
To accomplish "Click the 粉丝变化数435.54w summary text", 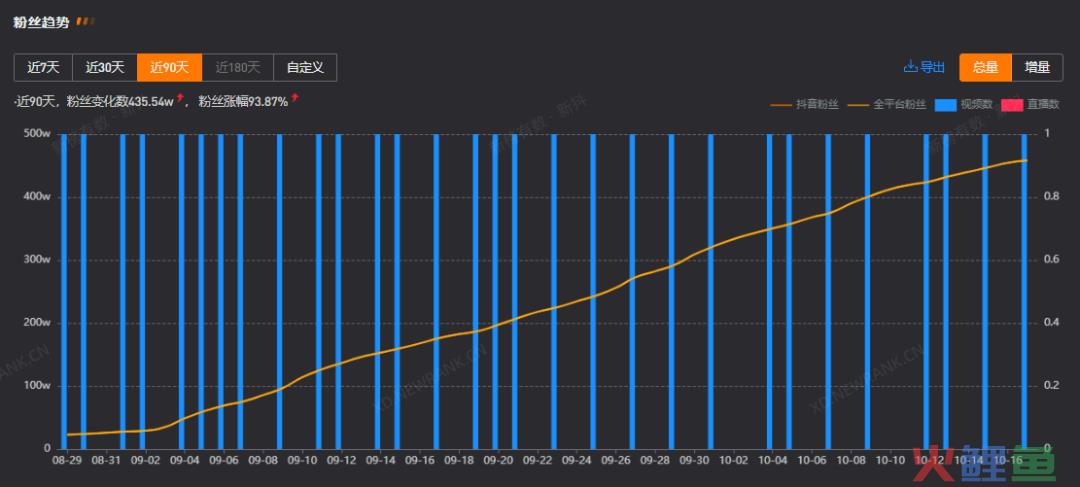I will tap(120, 102).
